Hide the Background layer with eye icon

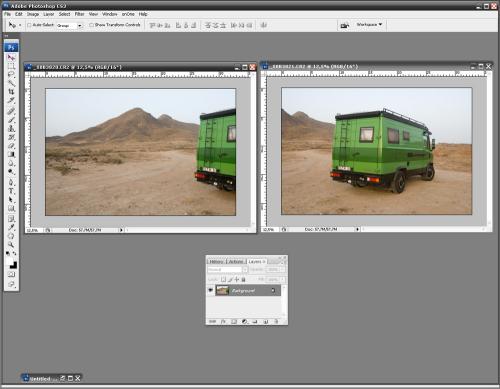(210, 290)
